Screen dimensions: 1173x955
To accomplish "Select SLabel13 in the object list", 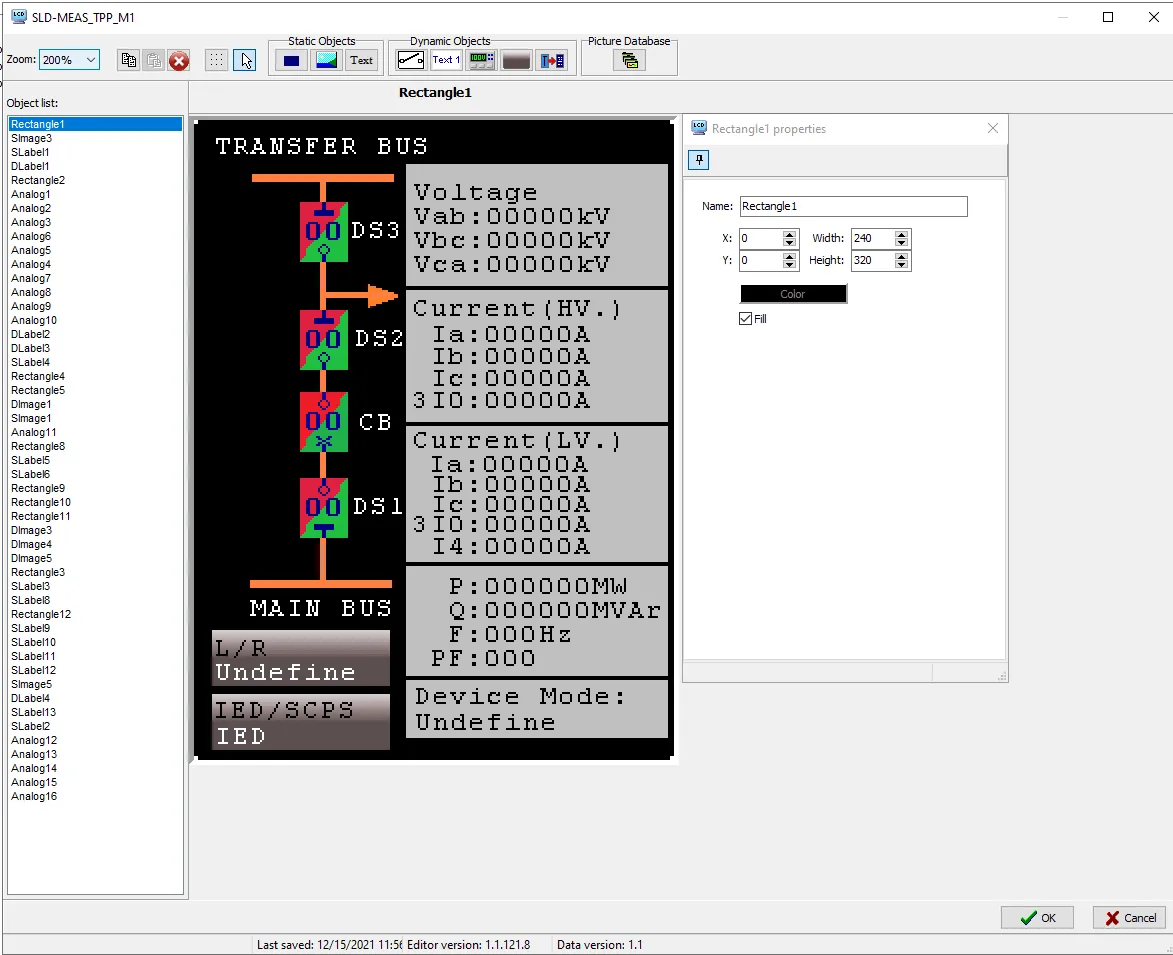I will (x=95, y=713).
